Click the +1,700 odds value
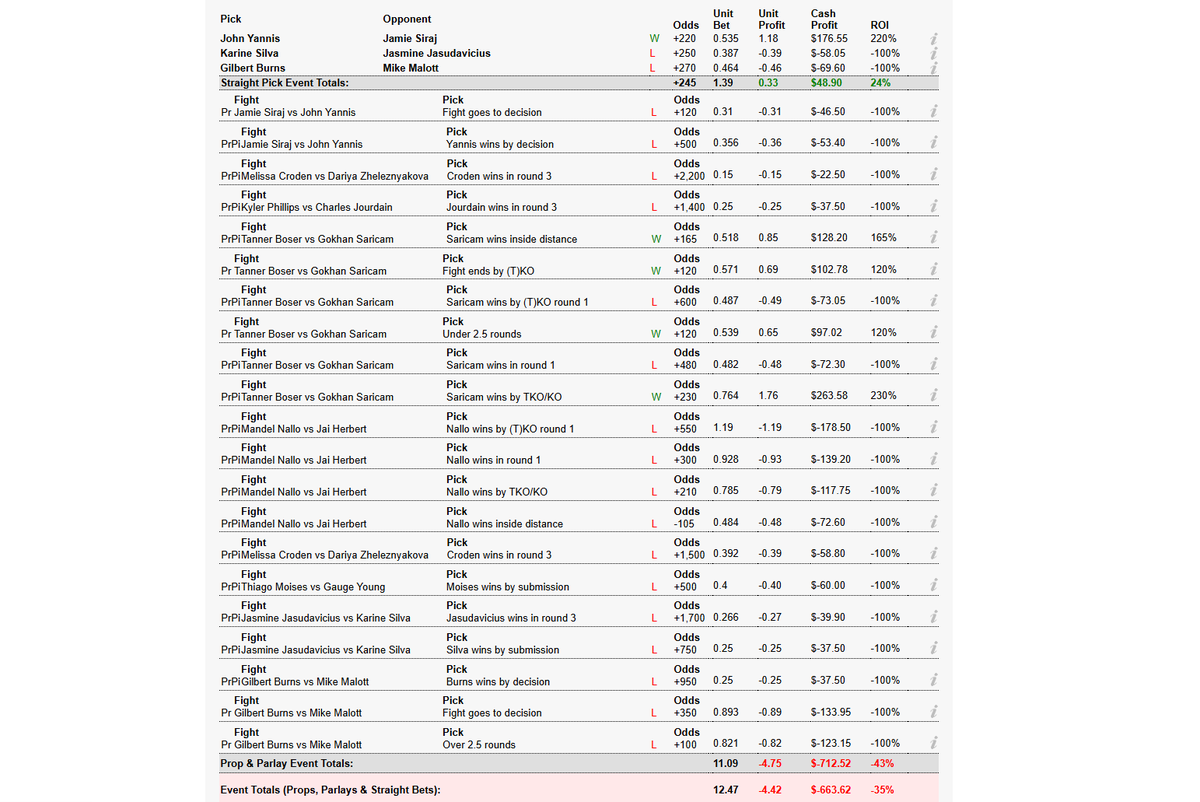The width and height of the screenshot is (1200, 802). [x=689, y=618]
